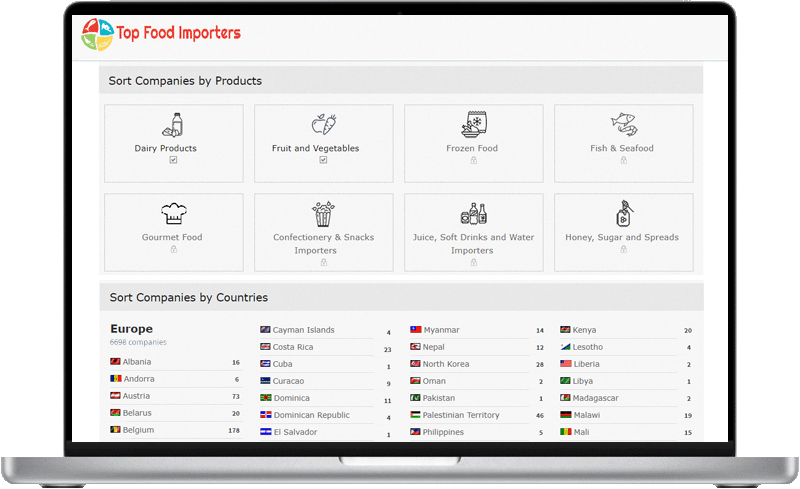
Task: Click the Frozen Food bag icon
Action: (473, 125)
